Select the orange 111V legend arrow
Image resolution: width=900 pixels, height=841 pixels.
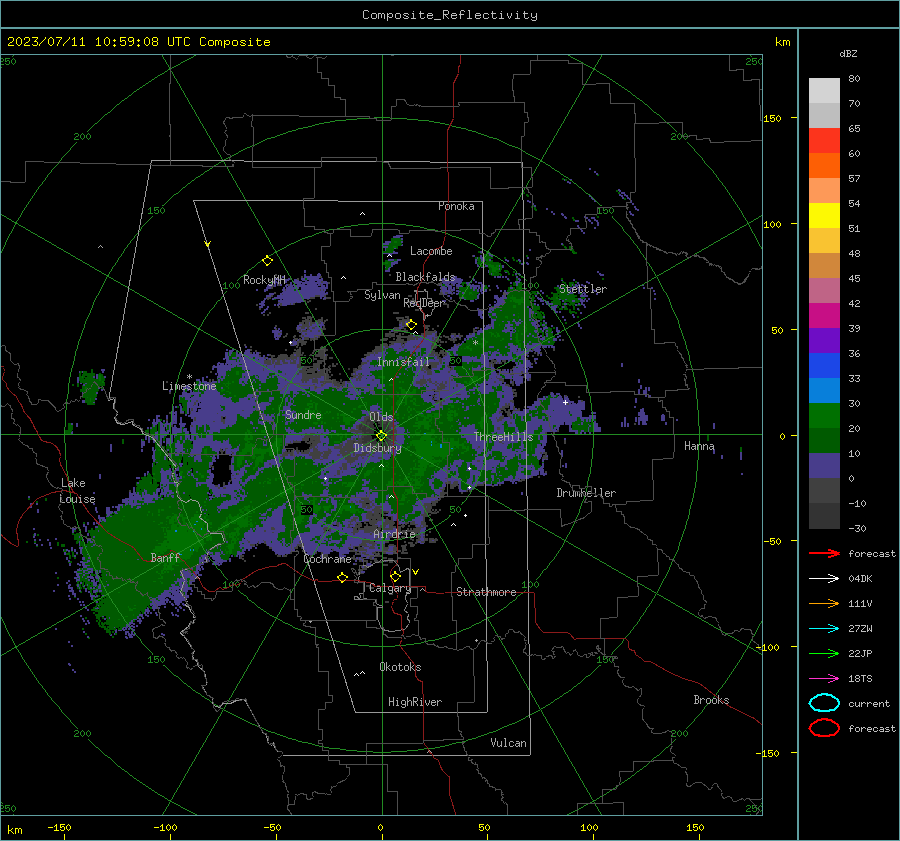pos(824,603)
